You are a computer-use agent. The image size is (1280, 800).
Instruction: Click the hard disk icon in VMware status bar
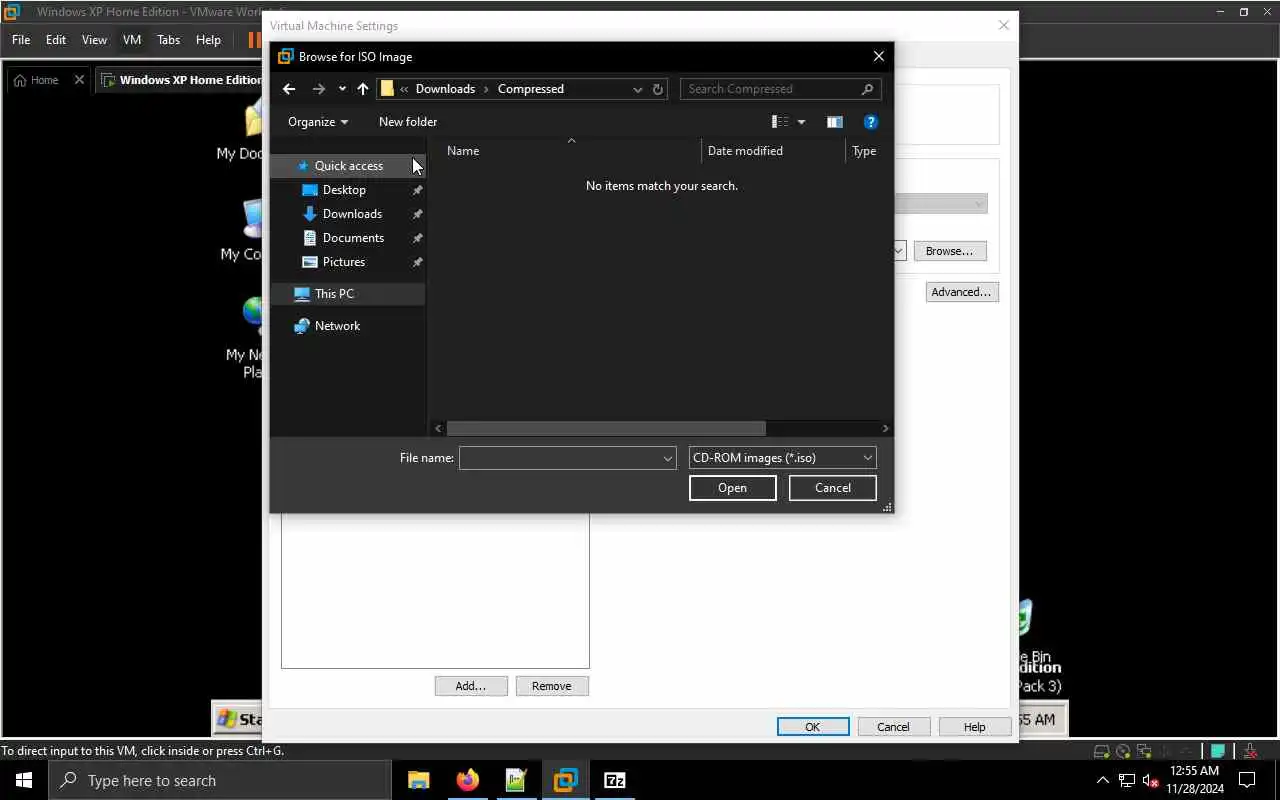coord(1102,751)
